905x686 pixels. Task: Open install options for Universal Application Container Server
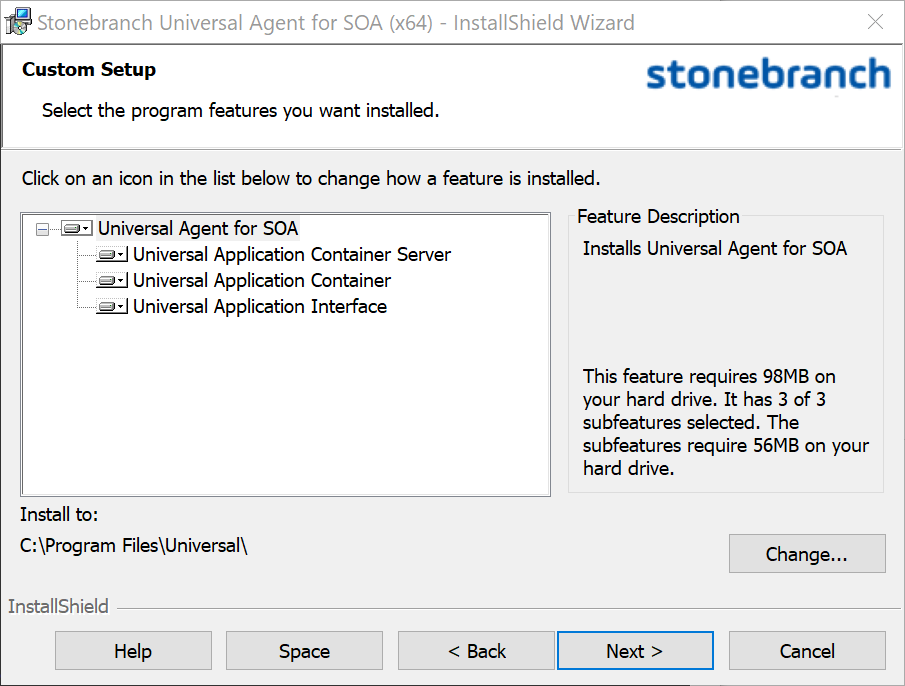(x=112, y=255)
